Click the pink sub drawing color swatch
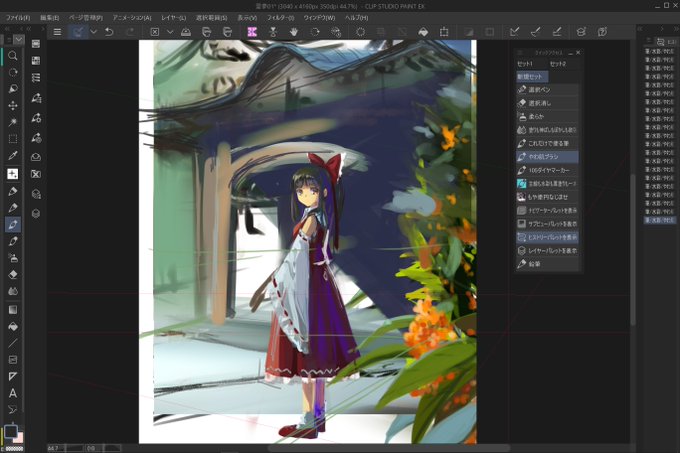The width and height of the screenshot is (680, 453). pyautogui.click(x=19, y=438)
